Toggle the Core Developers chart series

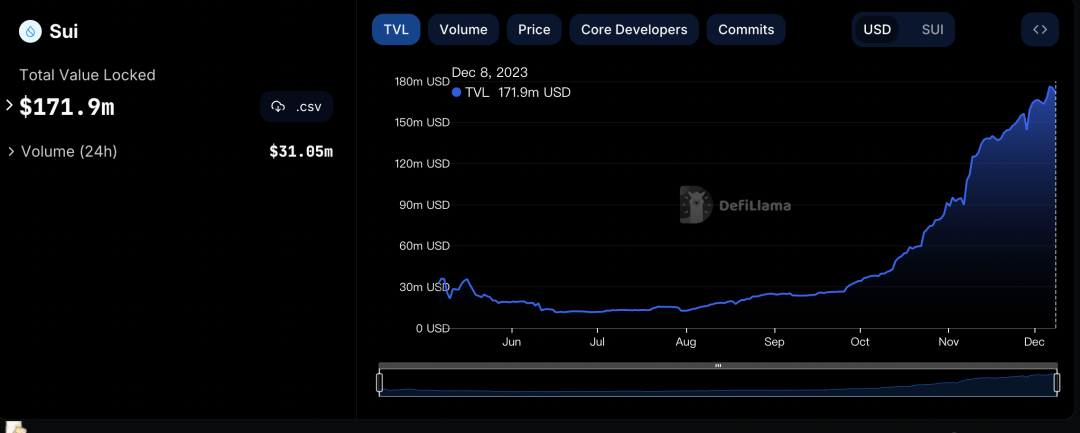(634, 30)
